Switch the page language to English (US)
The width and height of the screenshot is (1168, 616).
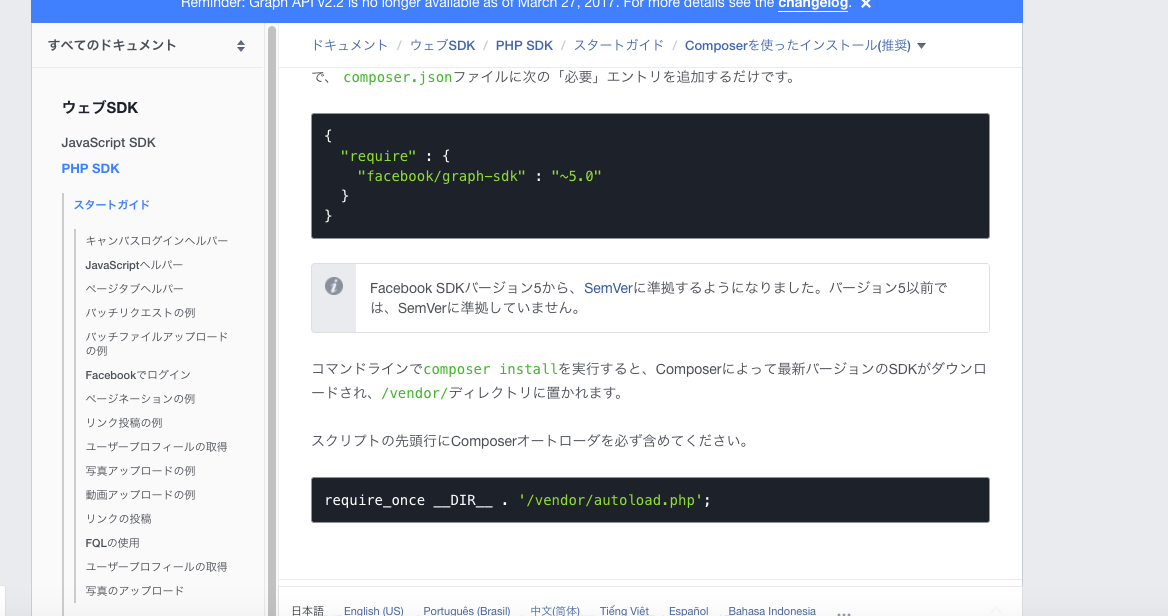[x=373, y=610]
